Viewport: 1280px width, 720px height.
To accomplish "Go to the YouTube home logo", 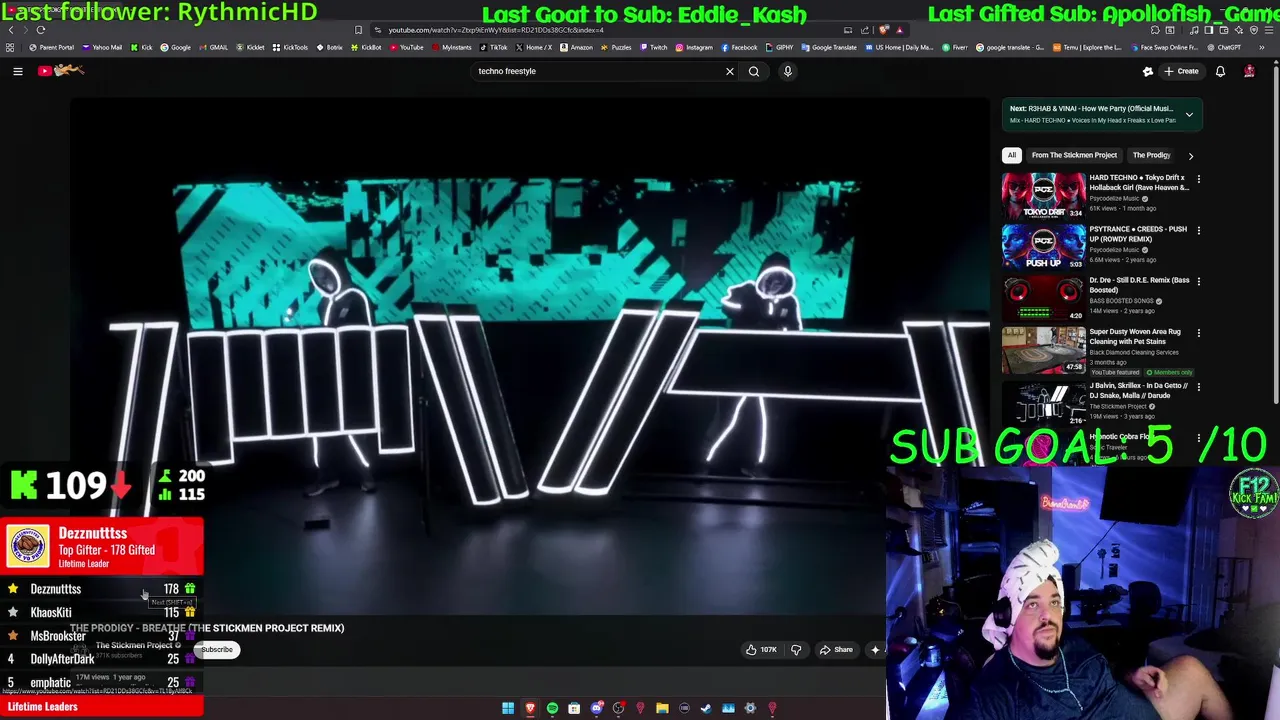I will [60, 70].
